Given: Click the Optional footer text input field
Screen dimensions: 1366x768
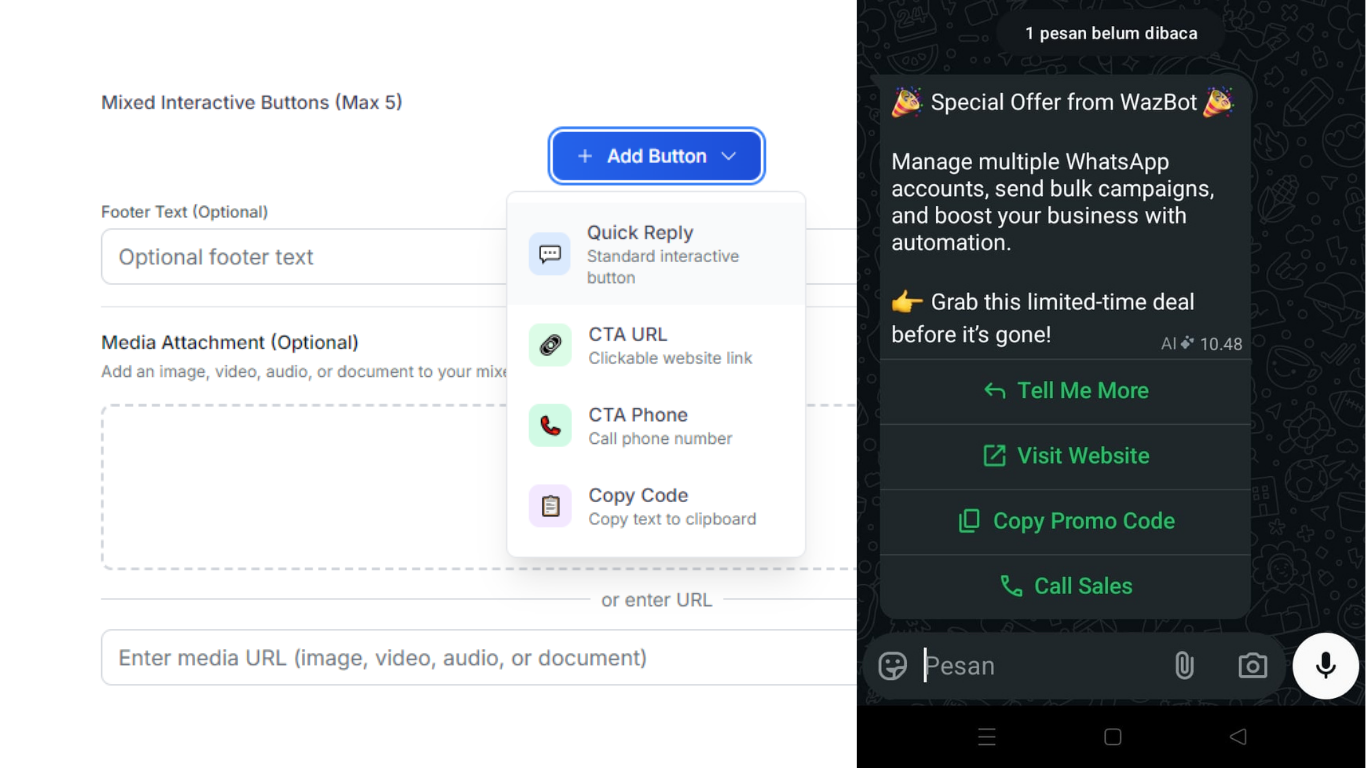Looking at the screenshot, I should (300, 257).
